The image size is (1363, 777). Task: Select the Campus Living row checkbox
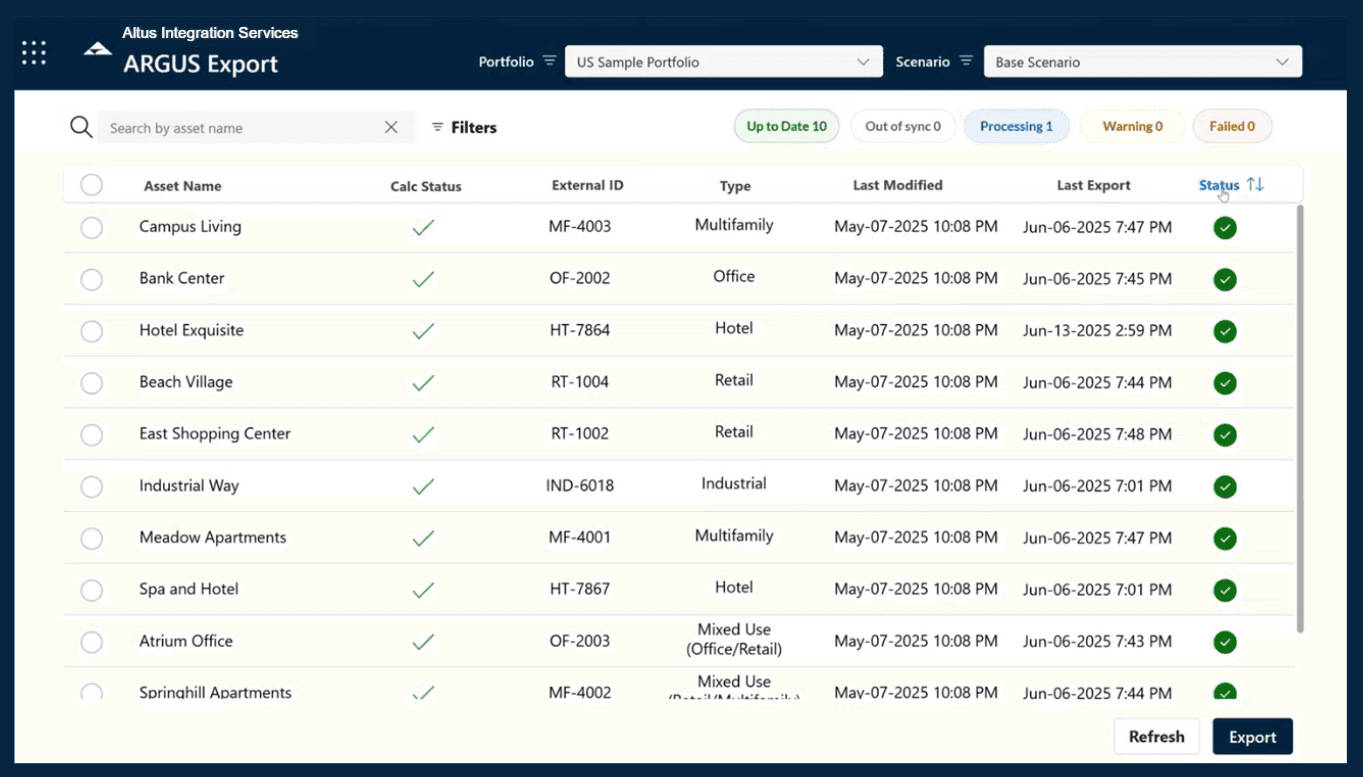tap(91, 228)
